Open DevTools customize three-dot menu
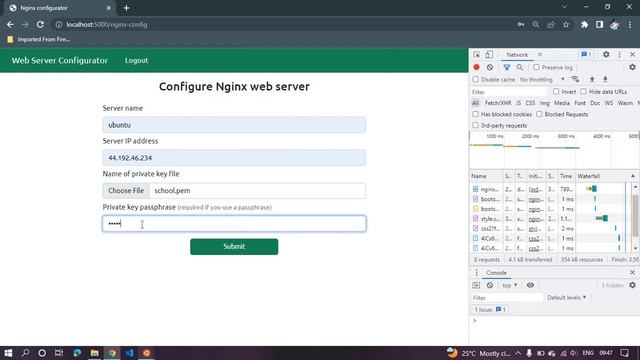The image size is (640, 360). click(x=620, y=55)
